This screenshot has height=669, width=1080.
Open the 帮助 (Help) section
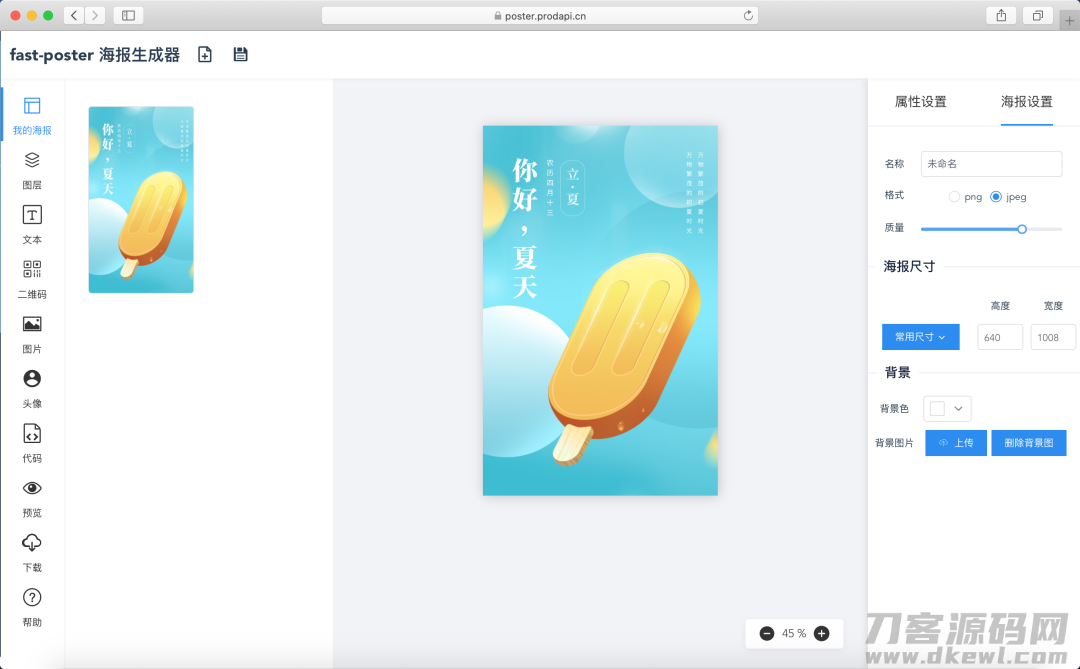pyautogui.click(x=32, y=607)
